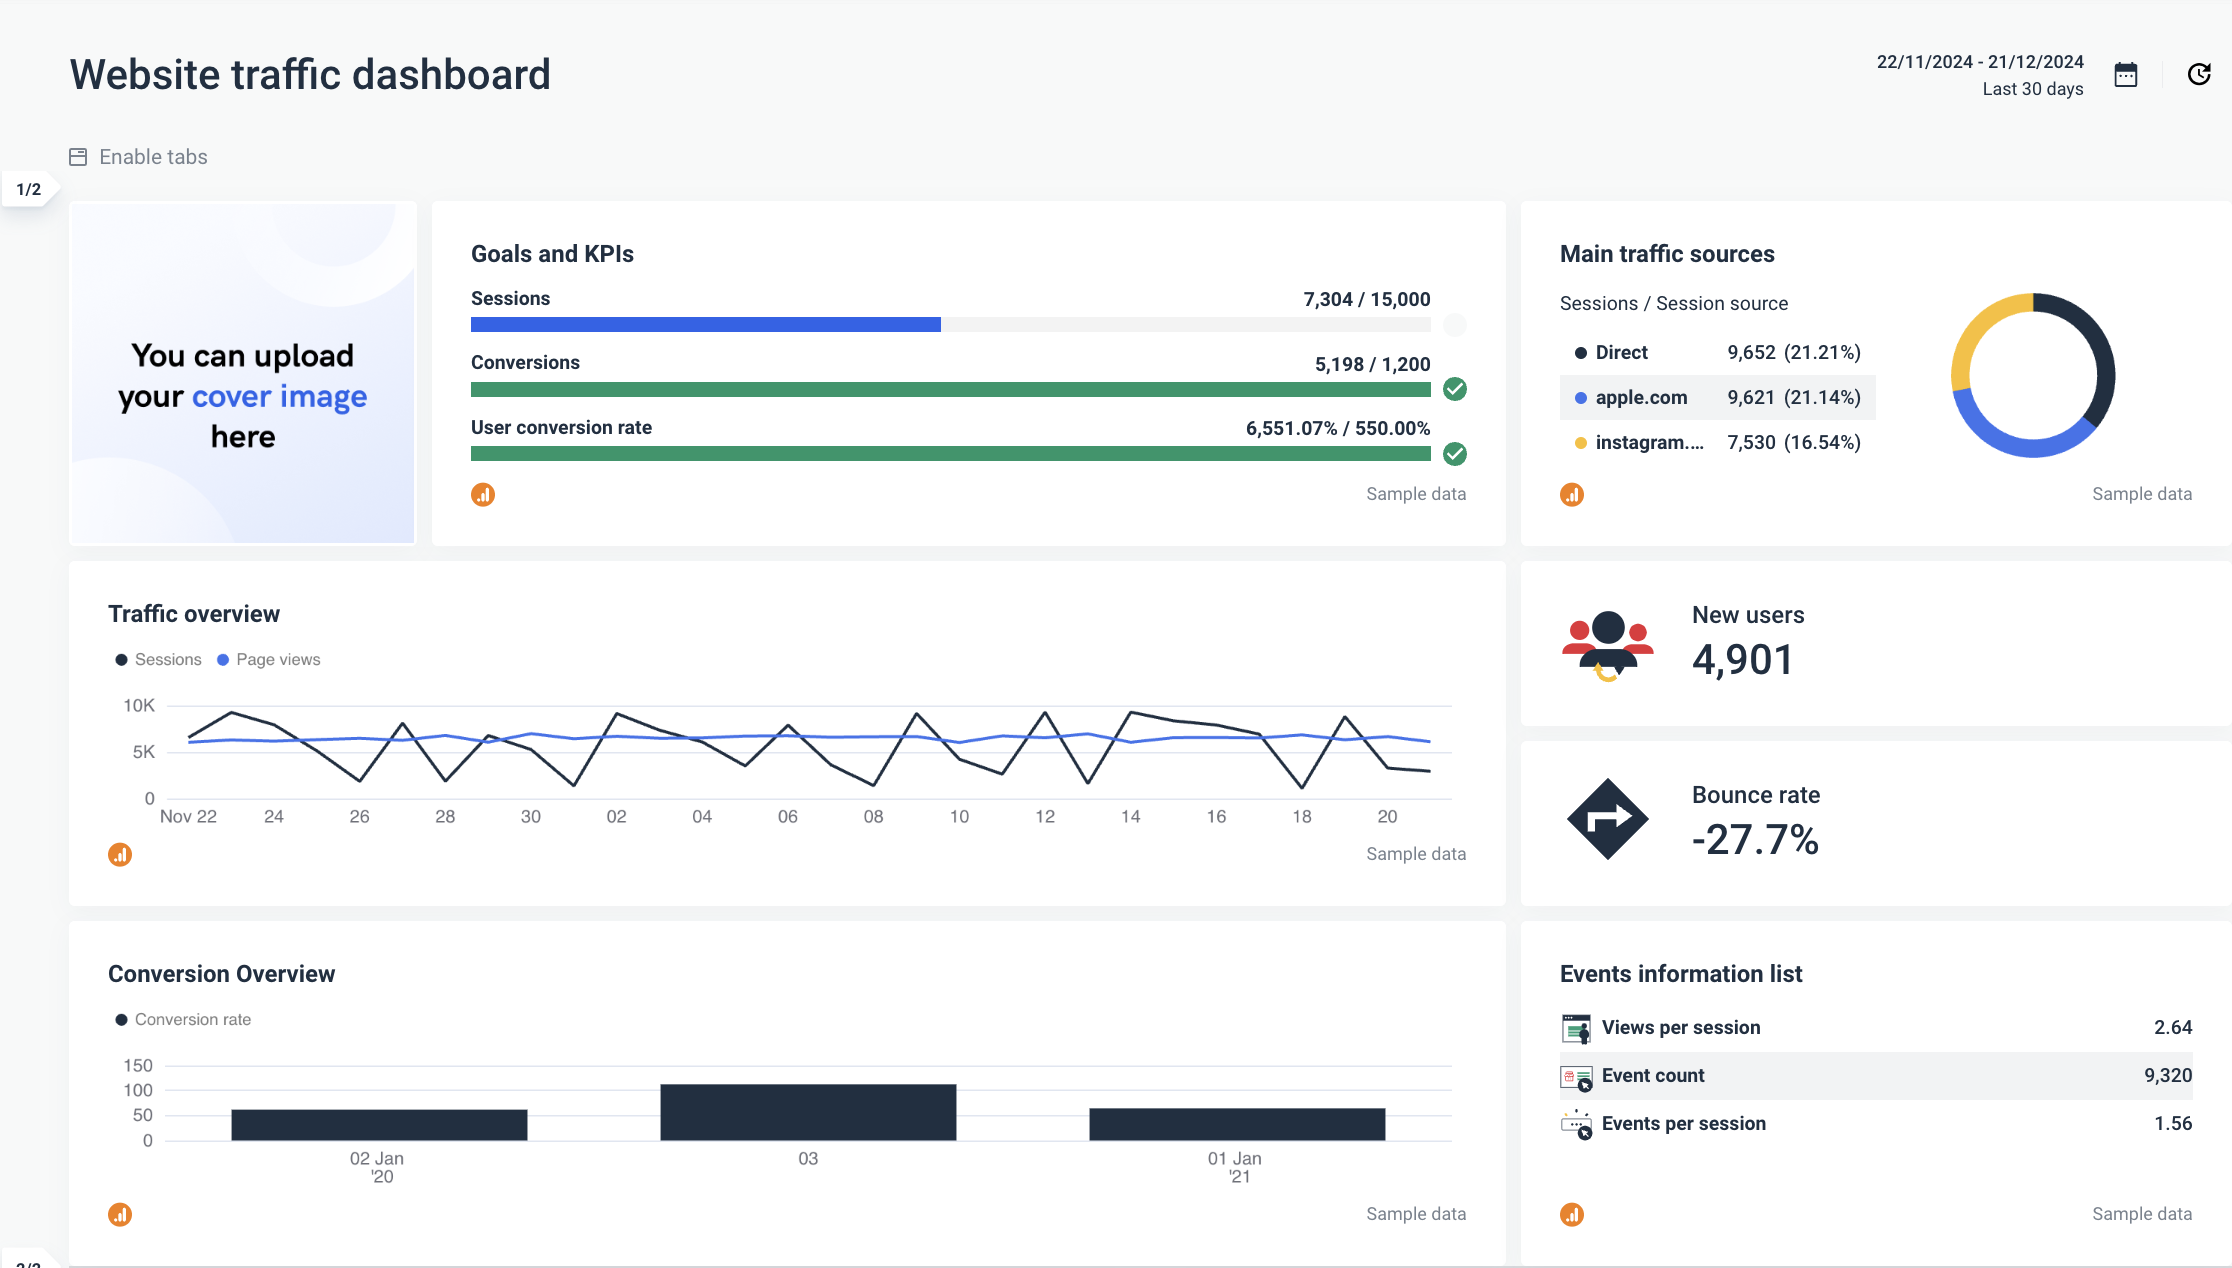
Task: Click the Event count 9,320 value
Action: pos(2168,1076)
